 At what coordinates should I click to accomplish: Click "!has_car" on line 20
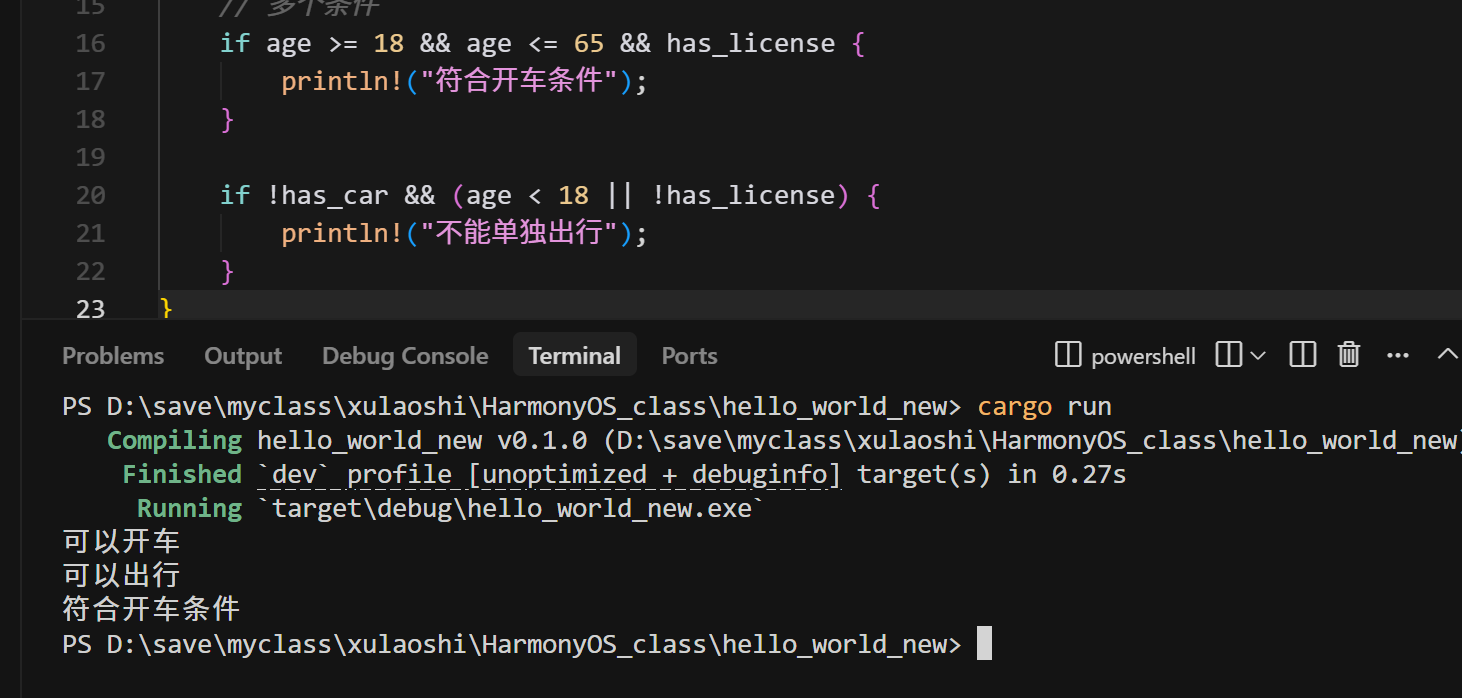pos(327,195)
